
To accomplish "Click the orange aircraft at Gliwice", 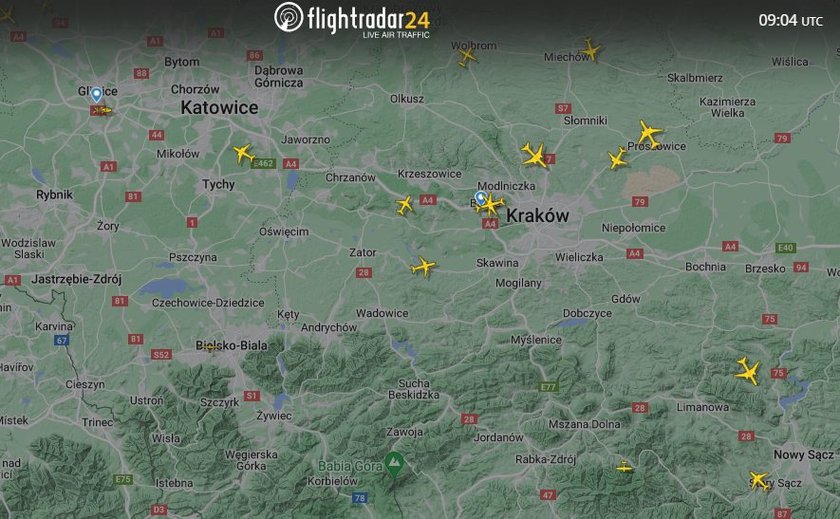I will tap(101, 110).
